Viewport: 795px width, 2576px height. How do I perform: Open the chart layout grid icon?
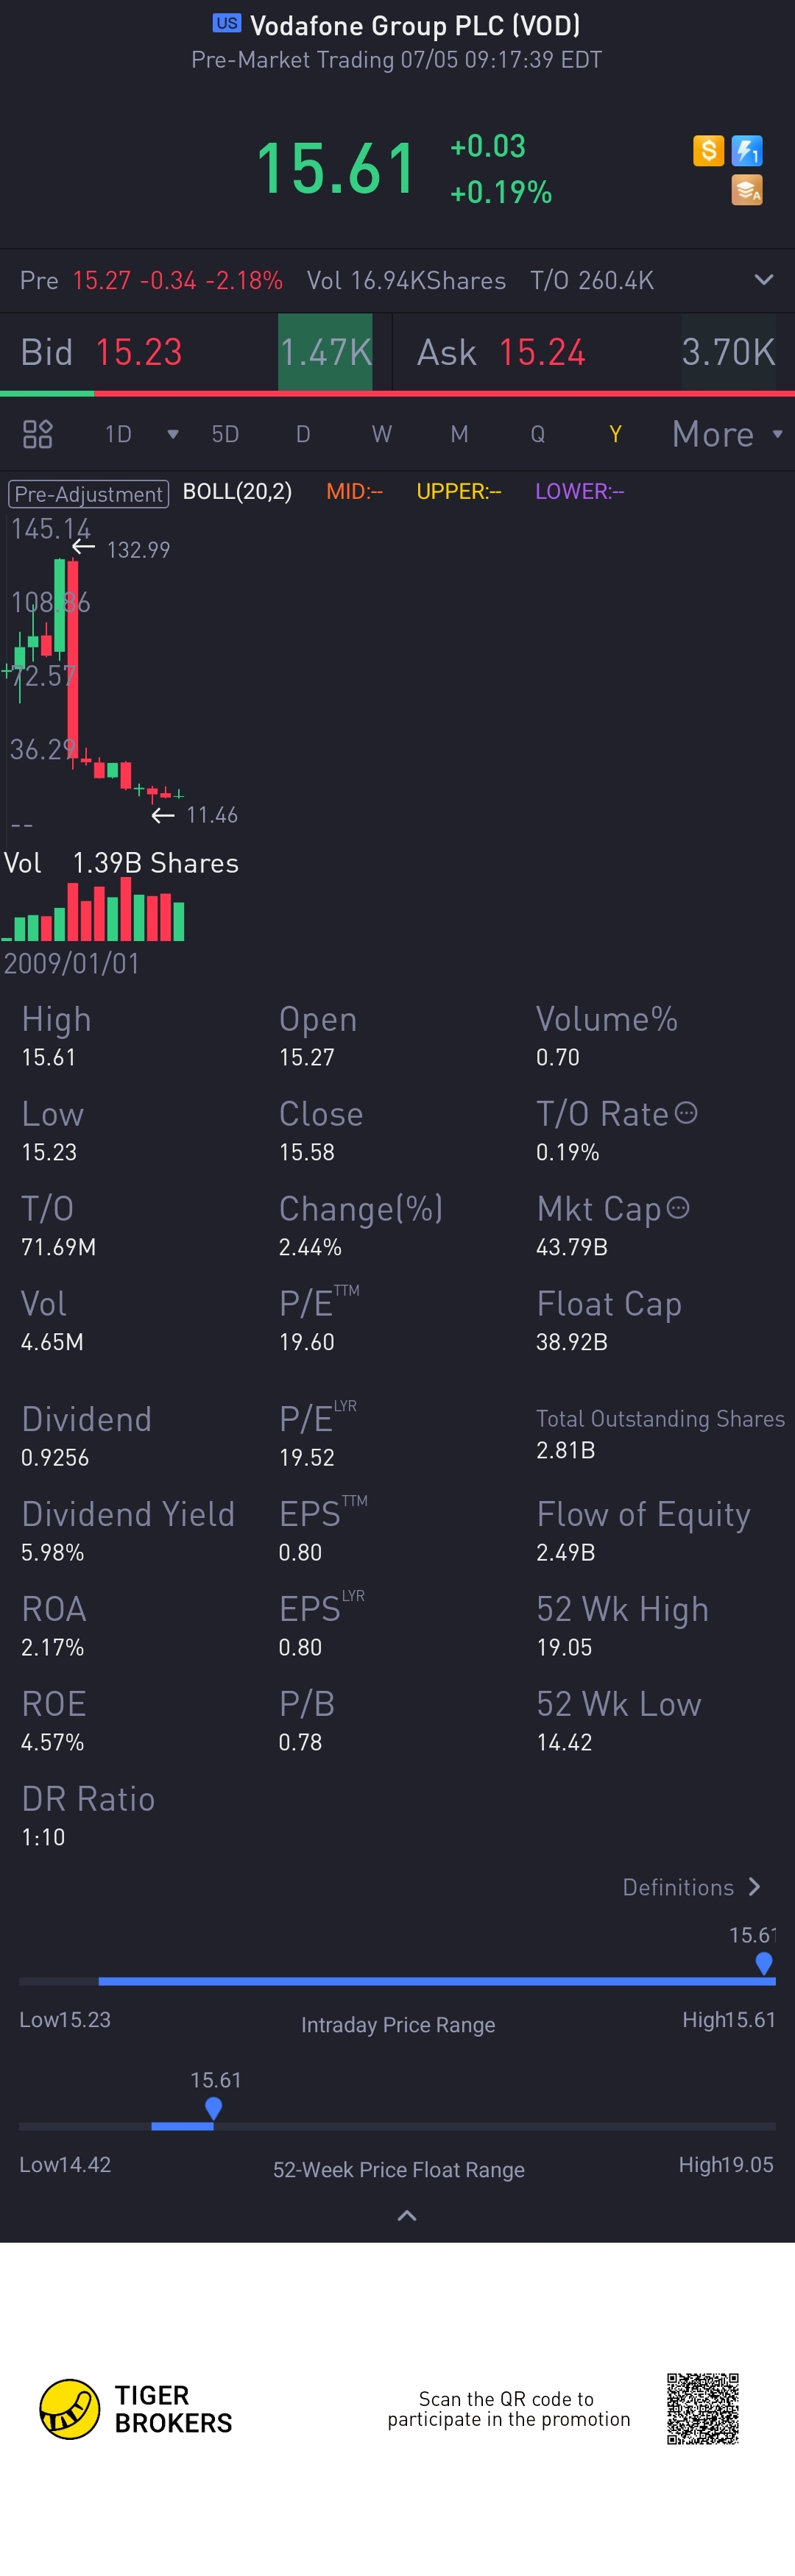(38, 434)
